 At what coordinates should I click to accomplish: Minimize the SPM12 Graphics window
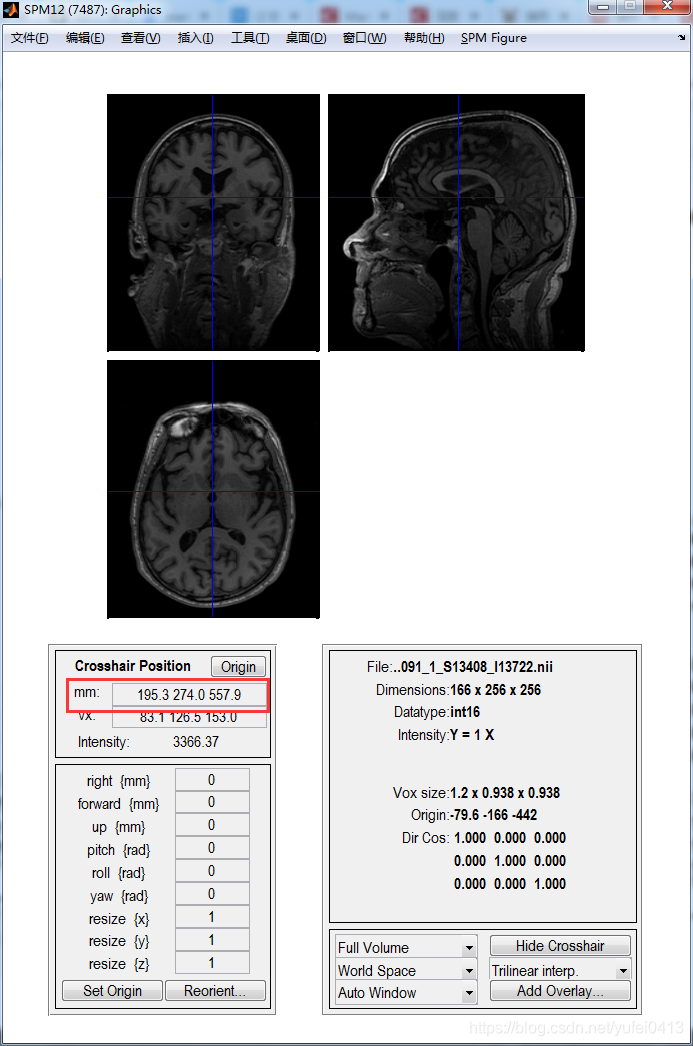tap(602, 7)
